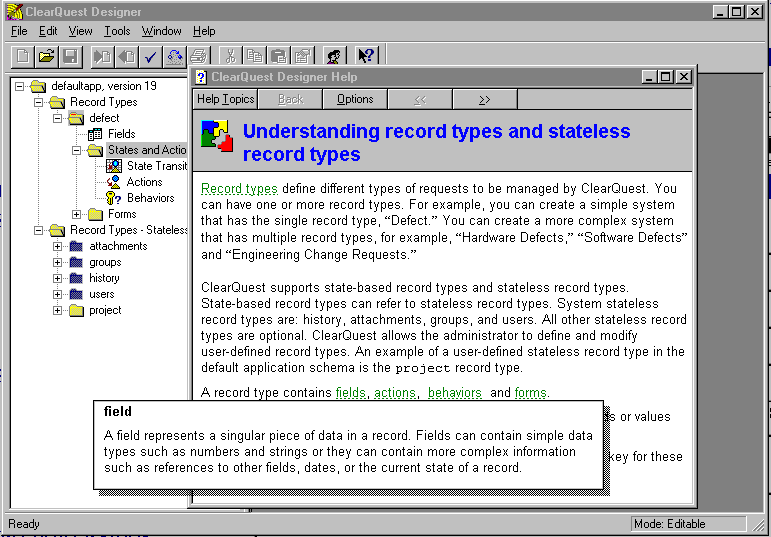Click the Print toolbar icon
The height and width of the screenshot is (537, 771).
click(x=198, y=57)
